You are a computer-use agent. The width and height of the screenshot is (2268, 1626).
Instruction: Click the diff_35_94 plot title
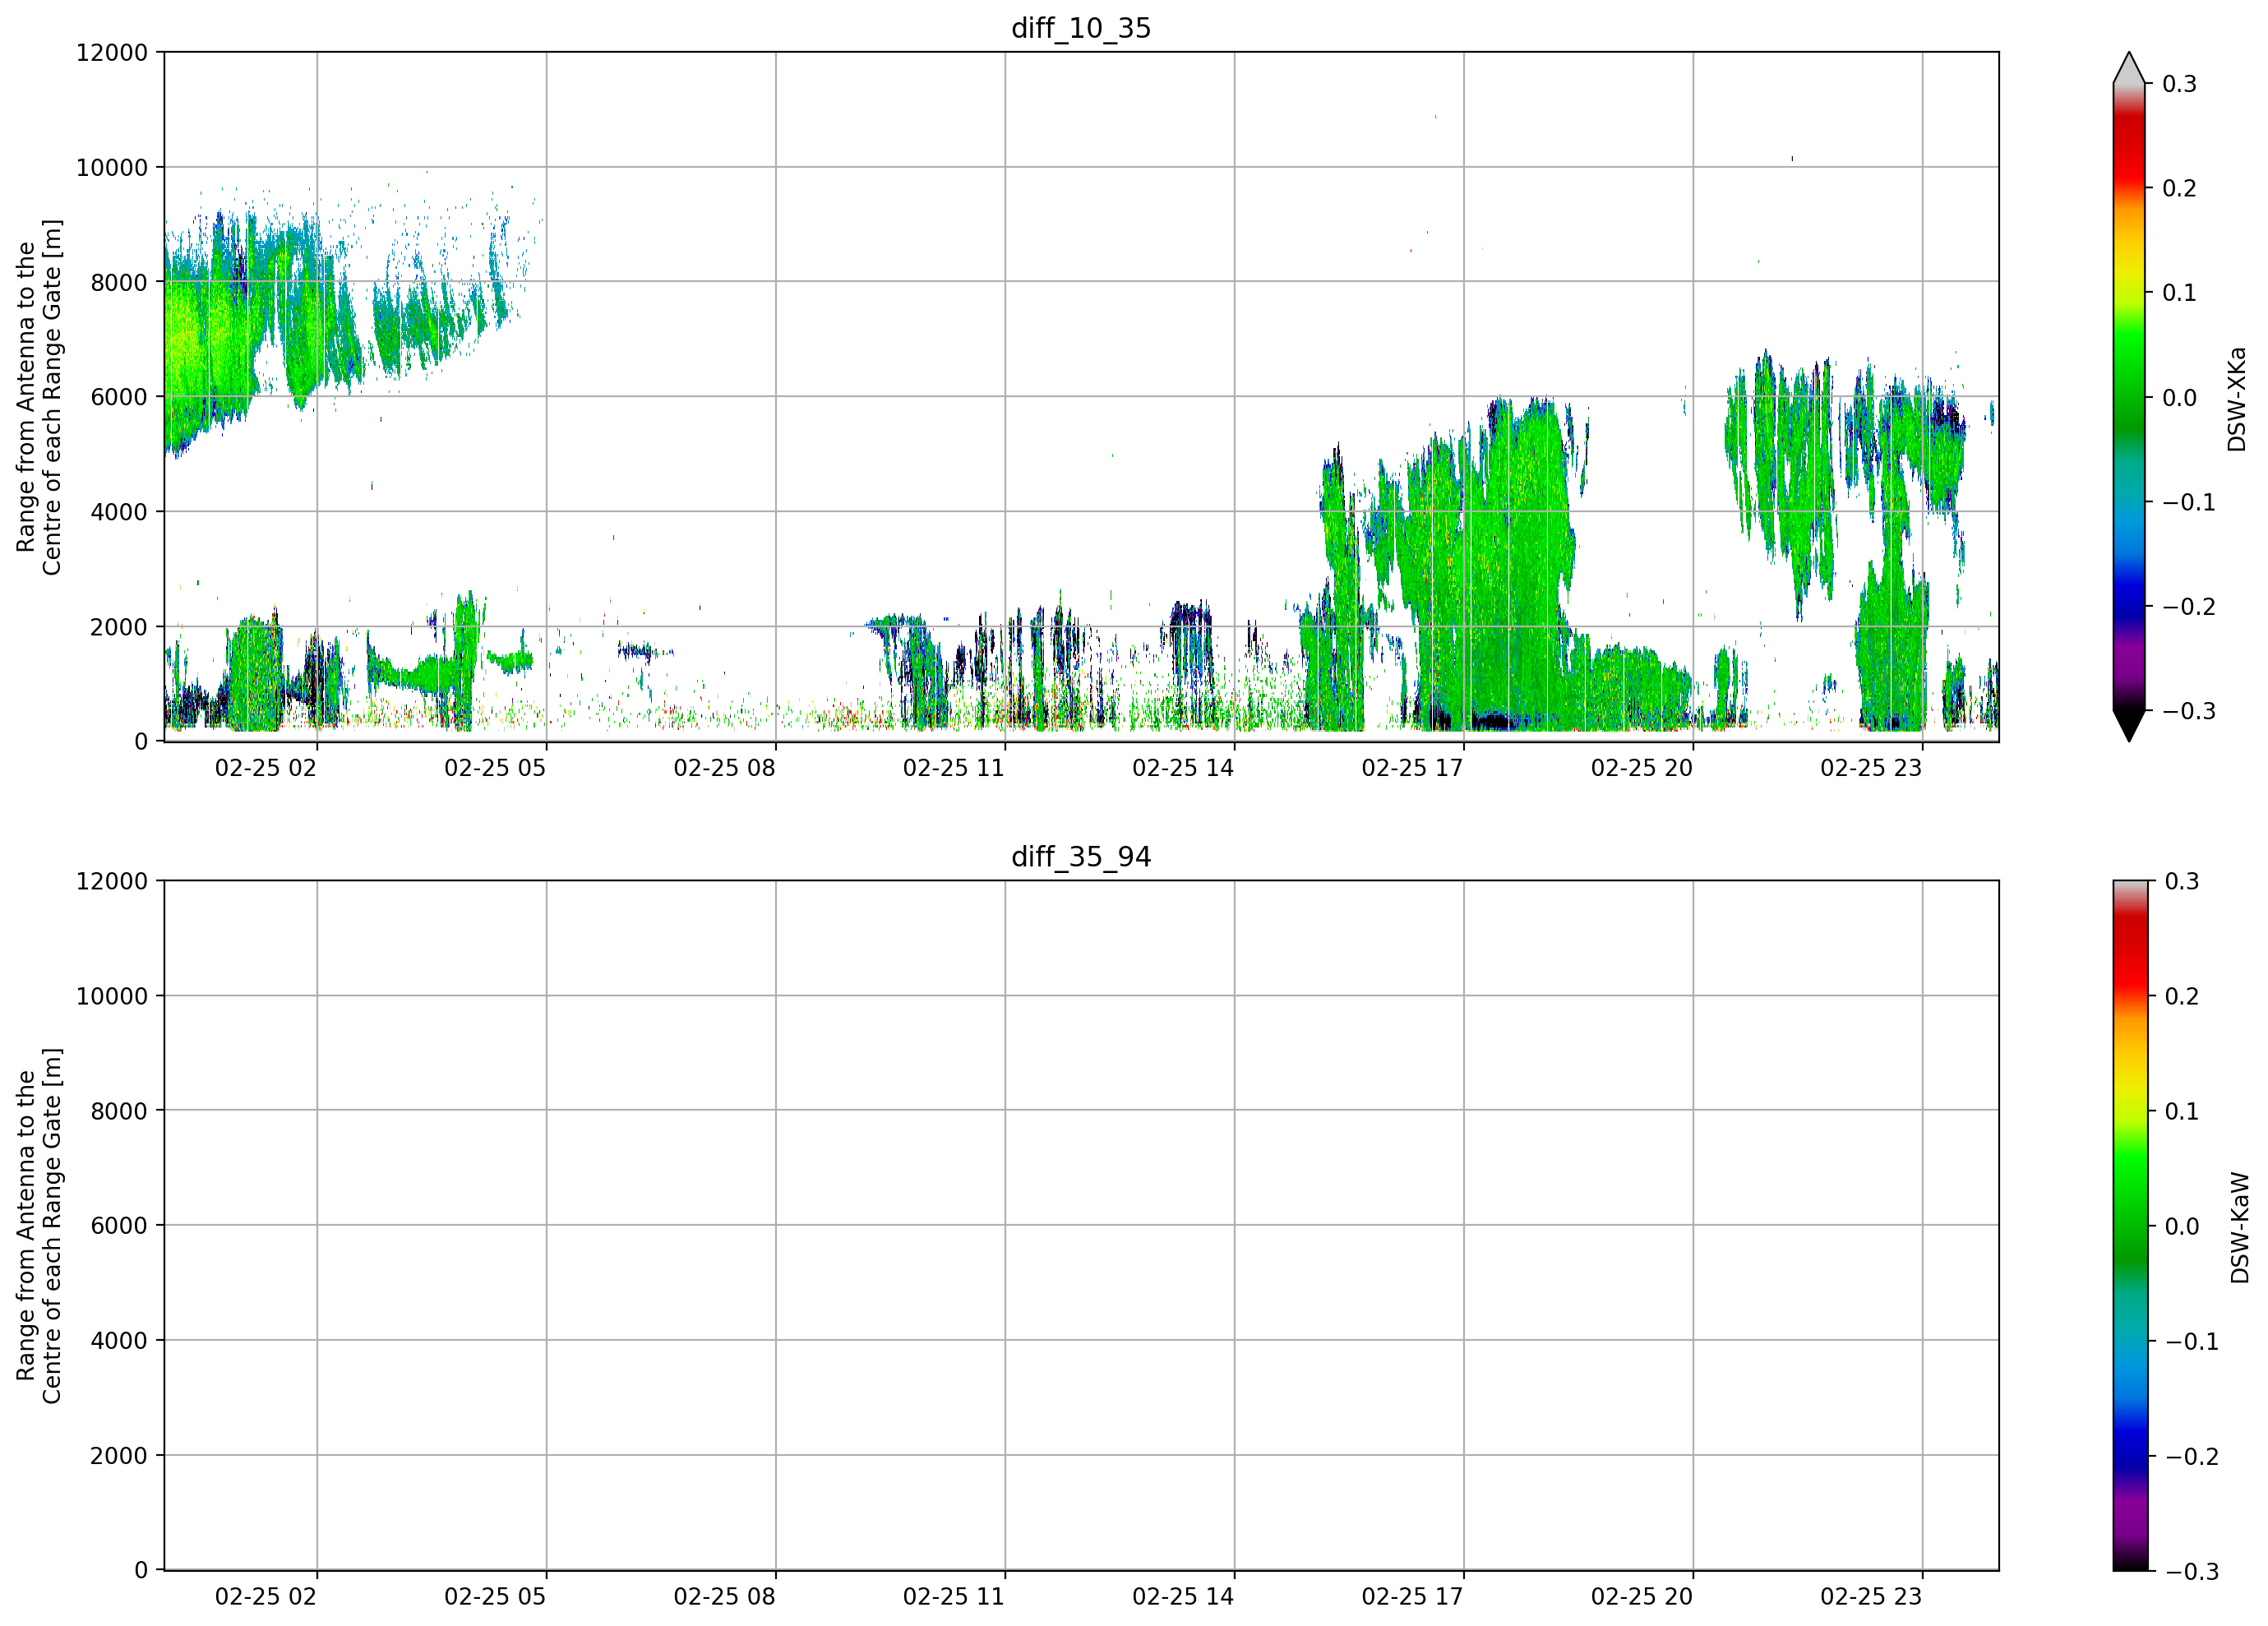pos(1081,857)
